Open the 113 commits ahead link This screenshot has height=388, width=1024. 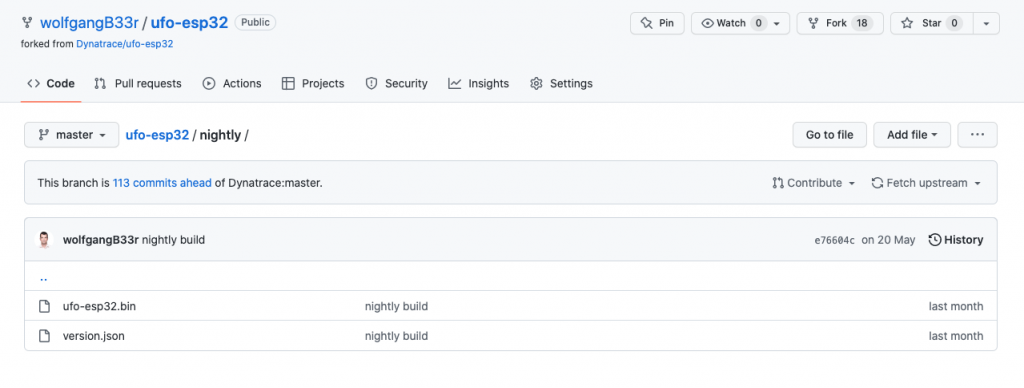click(162, 183)
